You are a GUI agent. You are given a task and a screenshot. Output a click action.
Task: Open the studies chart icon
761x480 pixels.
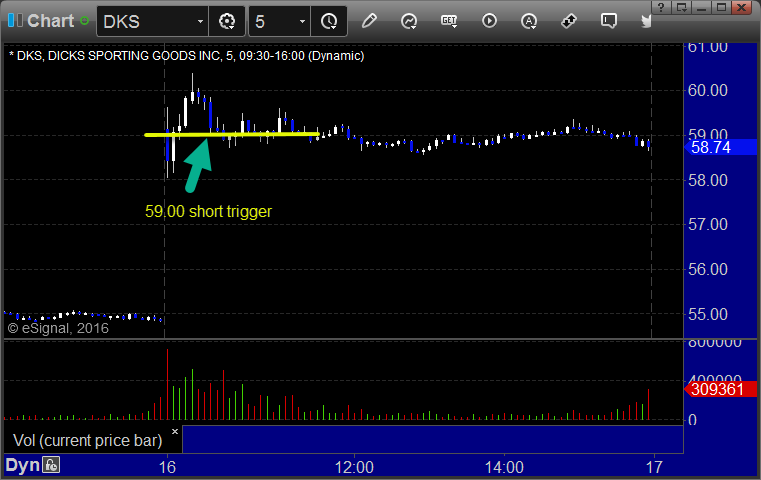(x=409, y=21)
